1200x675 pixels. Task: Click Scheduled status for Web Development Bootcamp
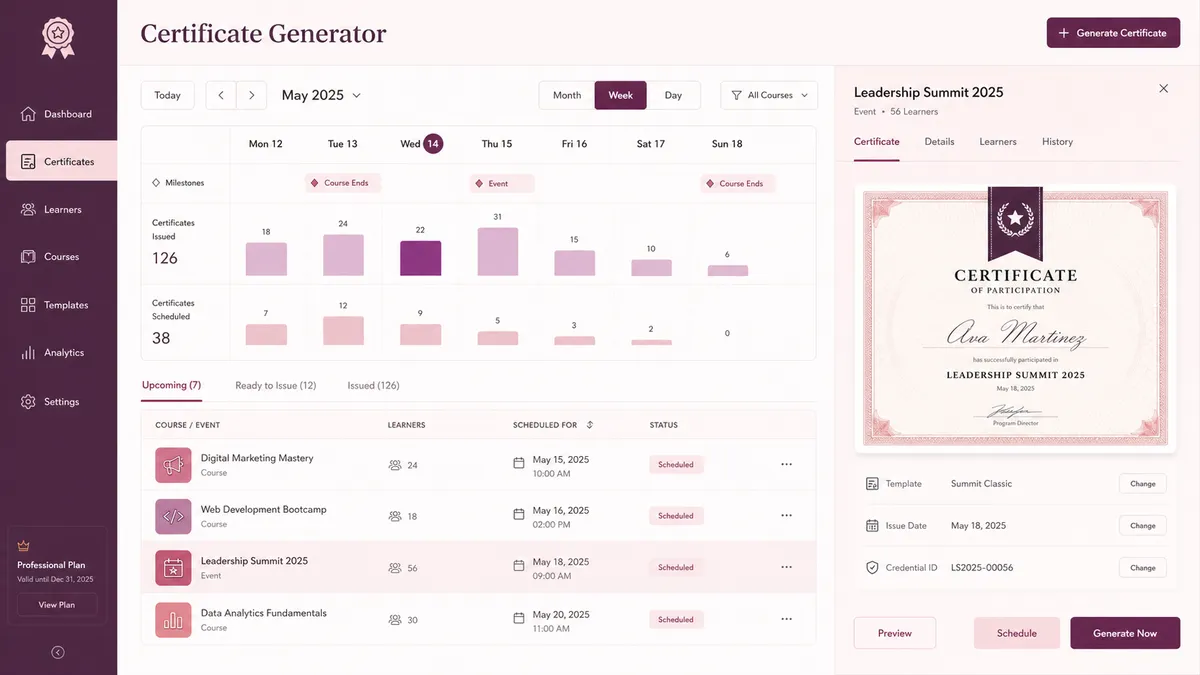(x=676, y=516)
